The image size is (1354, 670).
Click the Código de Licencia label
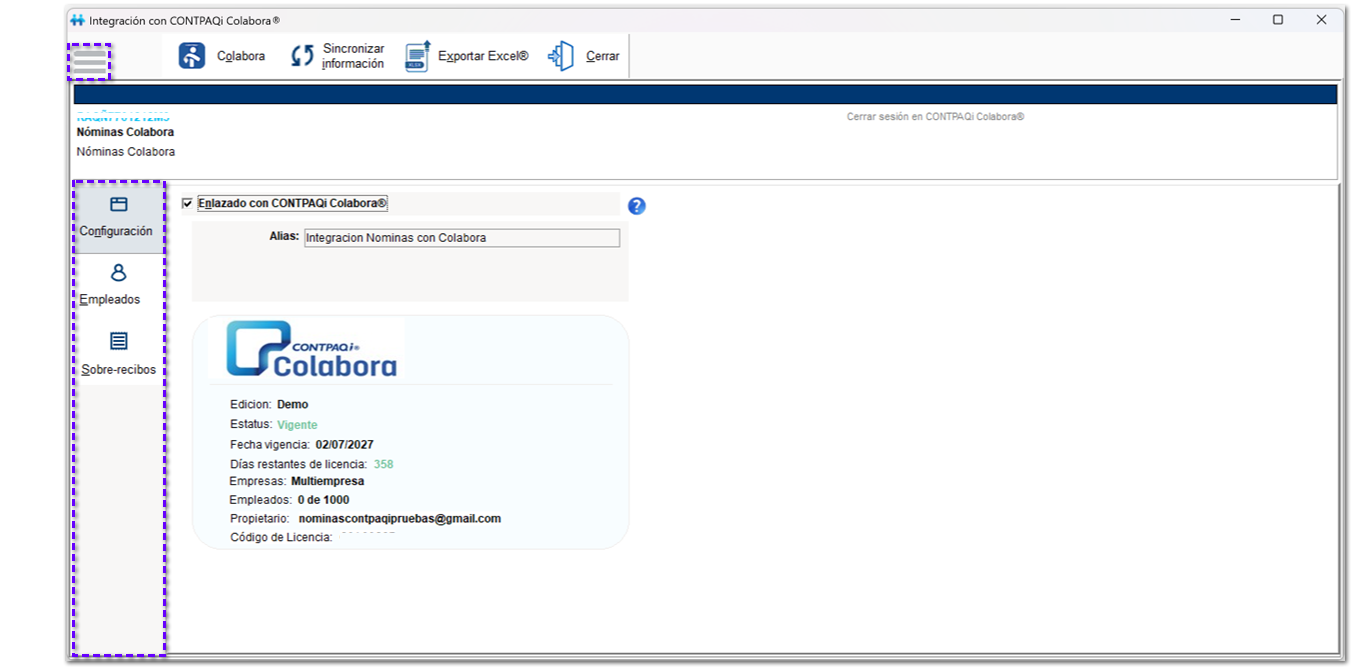coord(281,537)
